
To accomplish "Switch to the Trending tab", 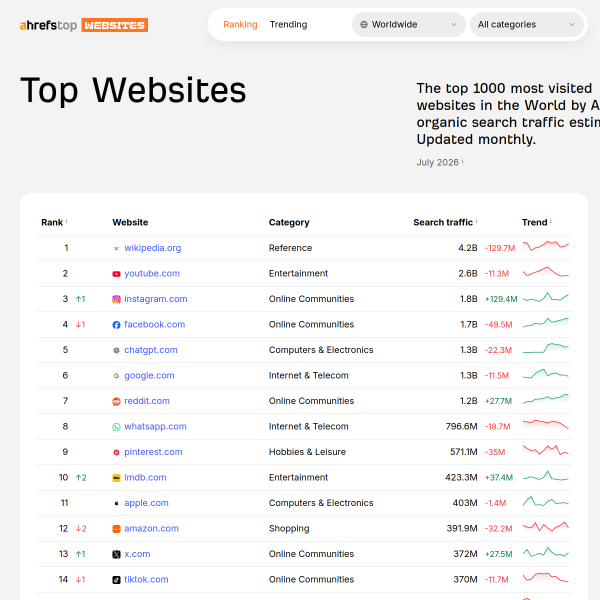I will coord(288,24).
